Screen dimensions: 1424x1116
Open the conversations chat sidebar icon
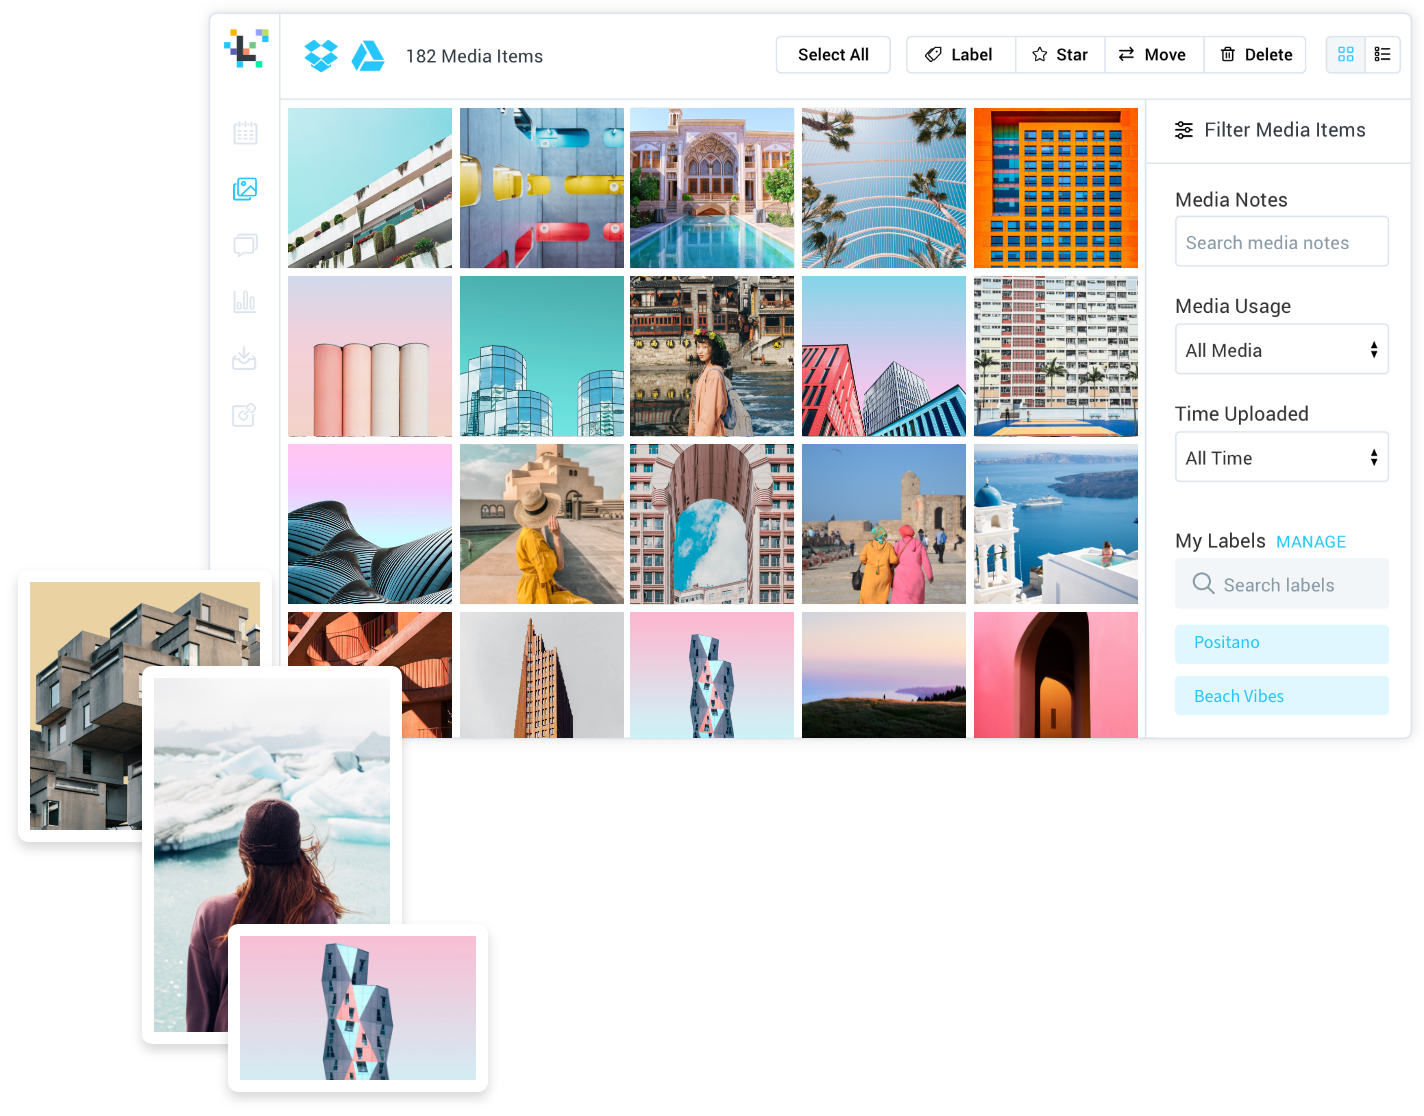245,245
